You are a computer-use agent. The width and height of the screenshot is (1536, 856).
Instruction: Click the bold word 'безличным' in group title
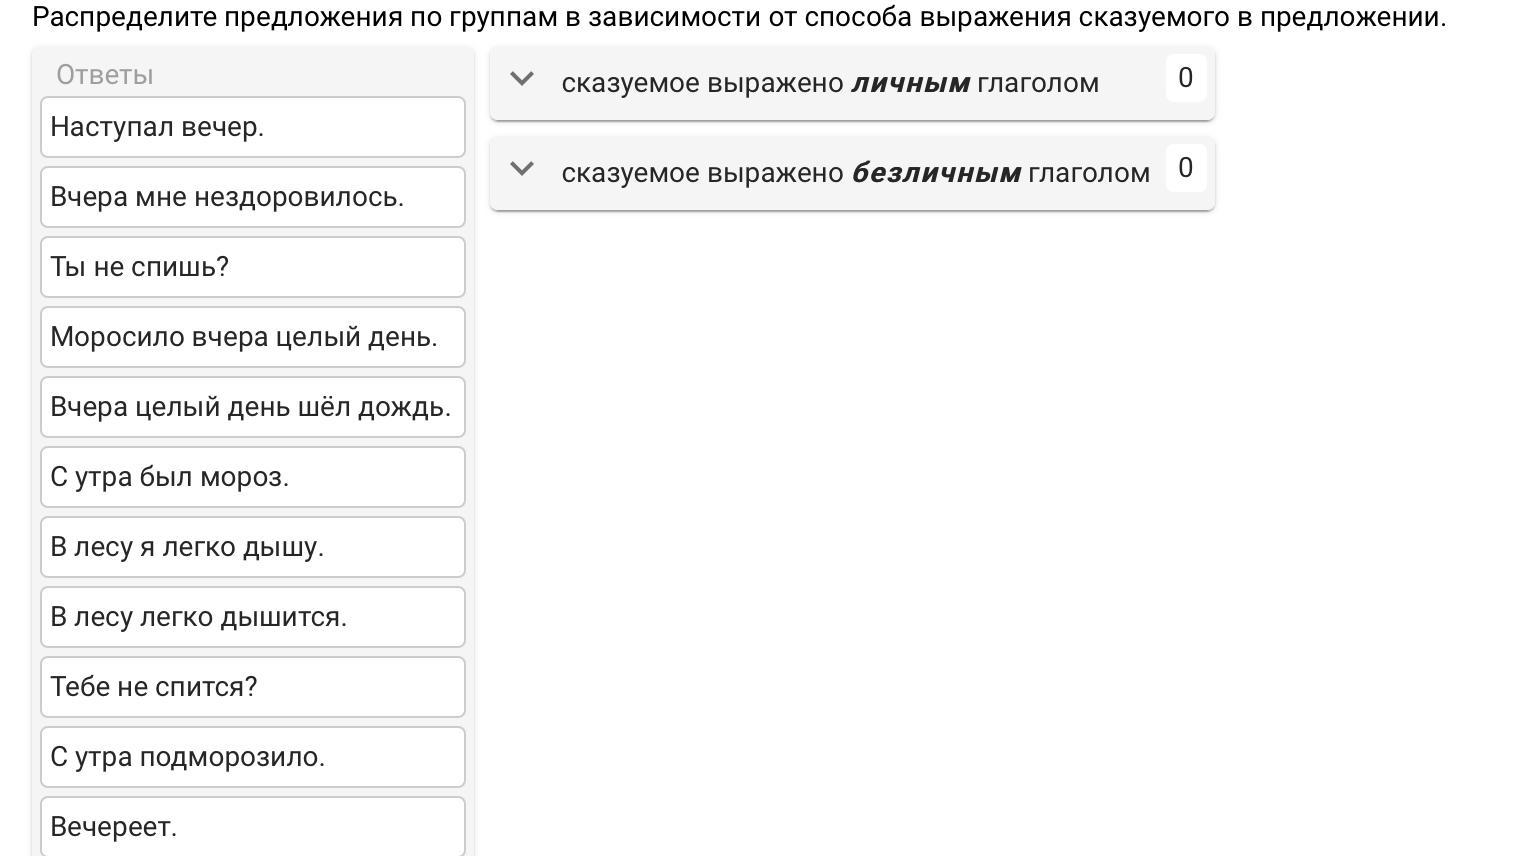(936, 173)
